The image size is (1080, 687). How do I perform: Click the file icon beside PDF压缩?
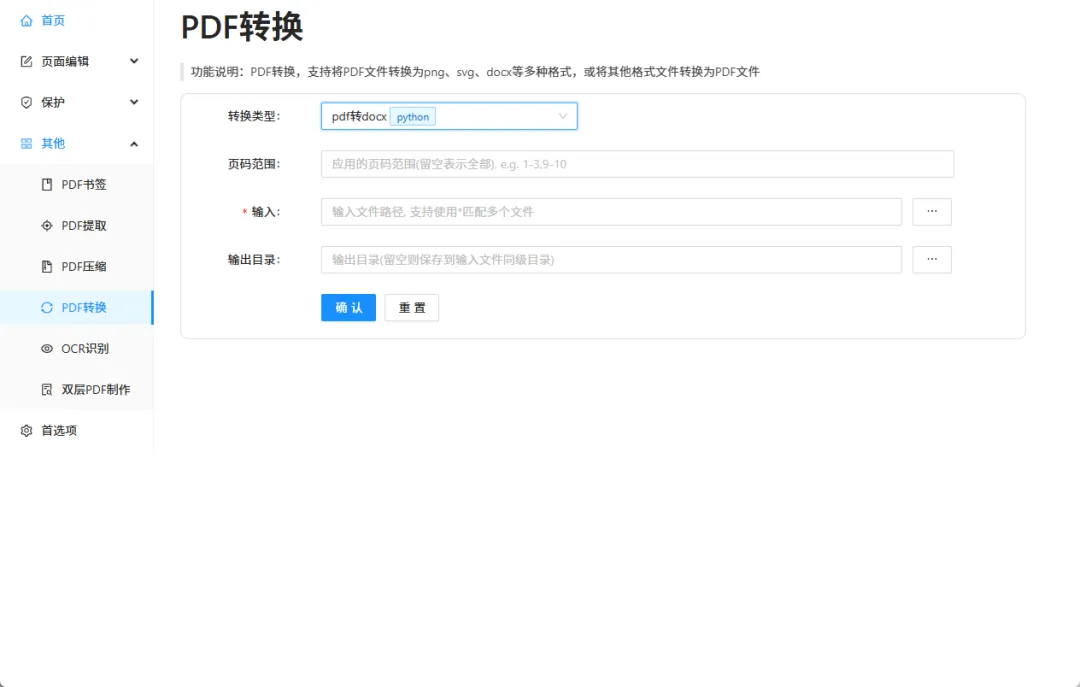point(47,267)
